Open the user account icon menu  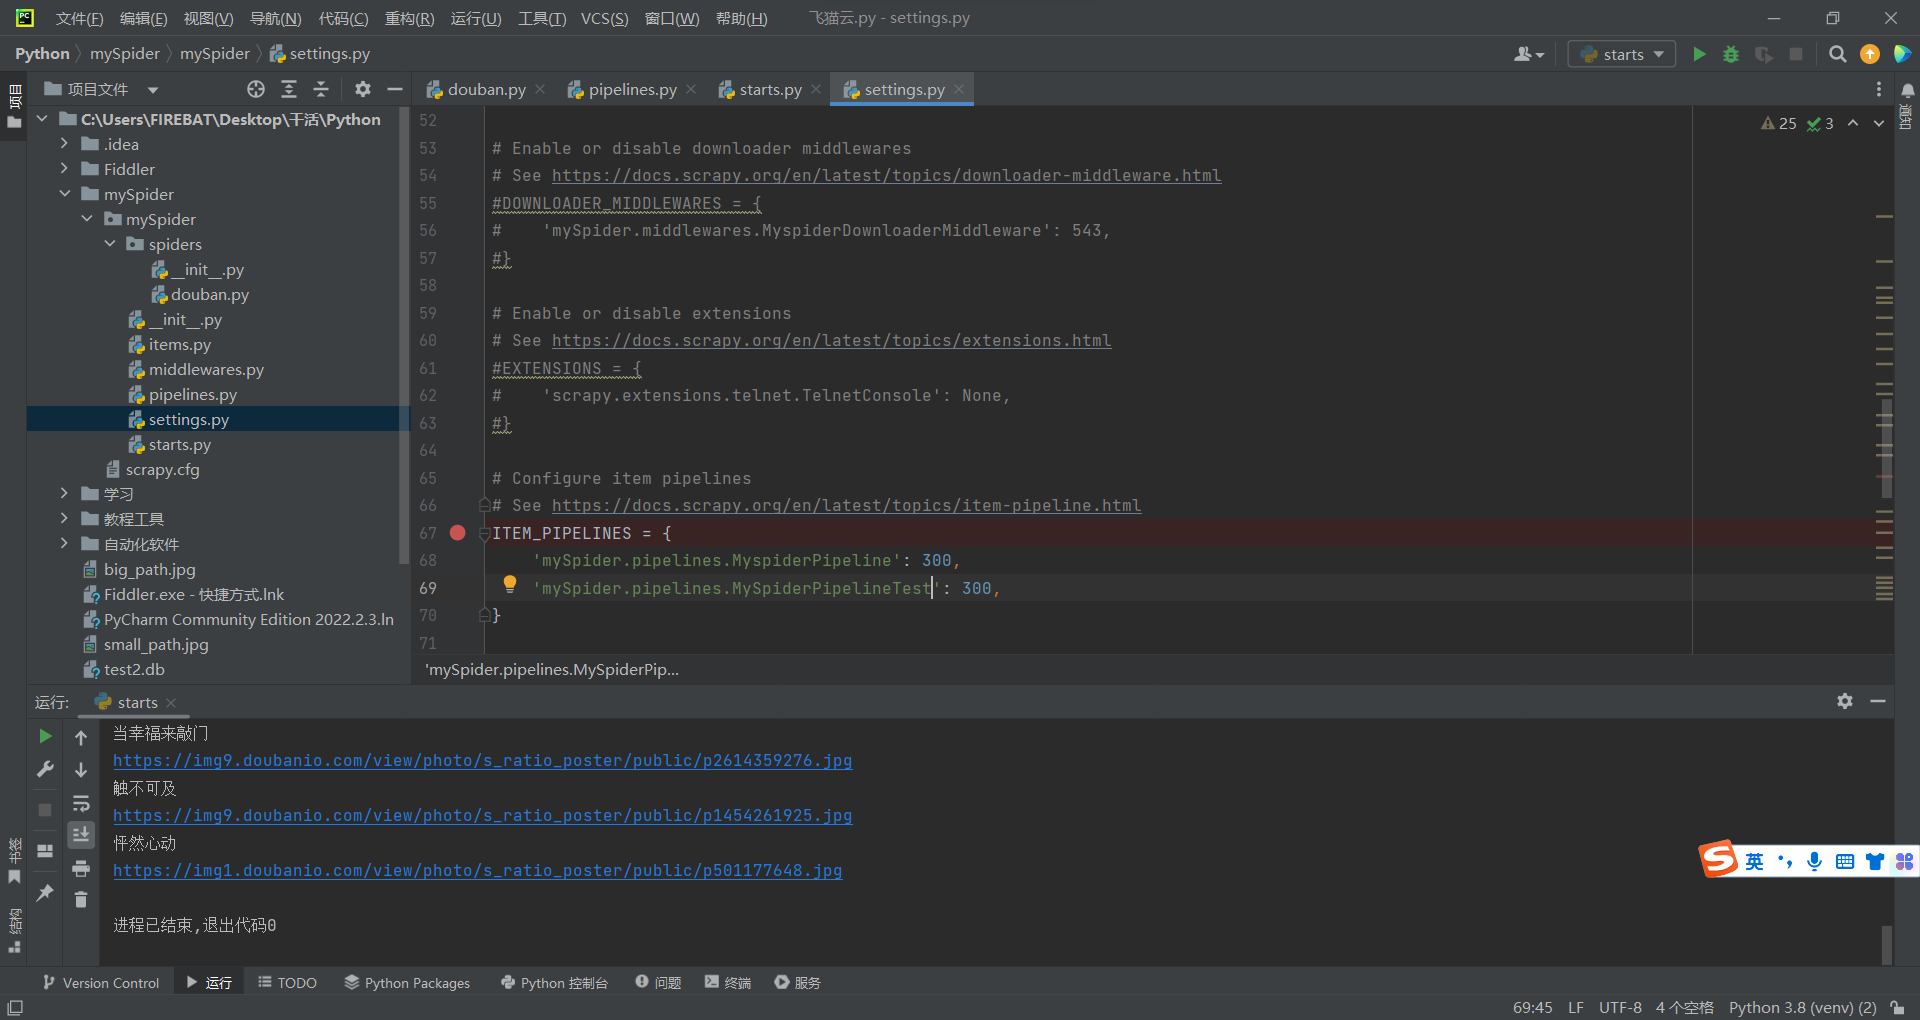(x=1529, y=54)
